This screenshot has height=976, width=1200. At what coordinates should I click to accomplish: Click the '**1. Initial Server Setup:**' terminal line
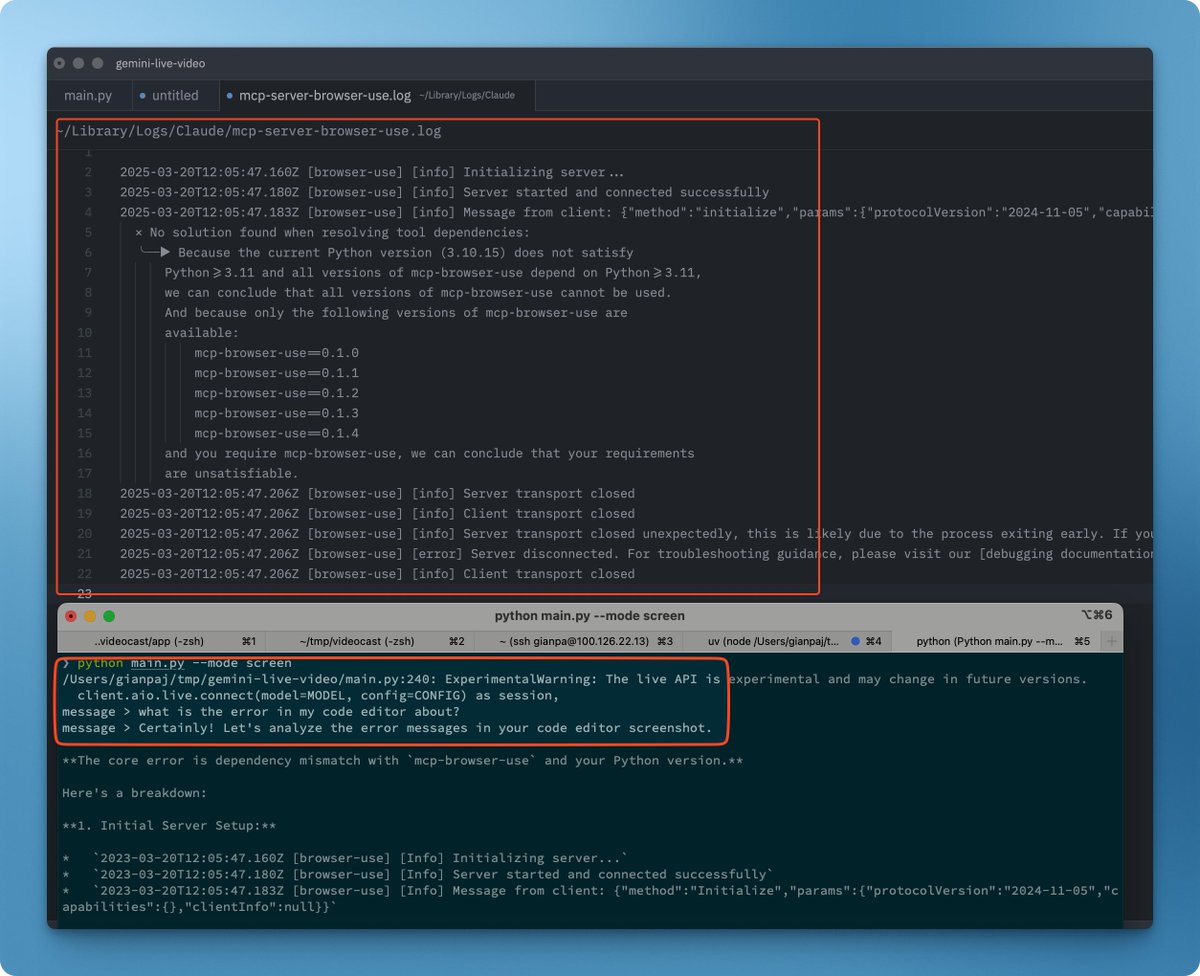[x=169, y=825]
